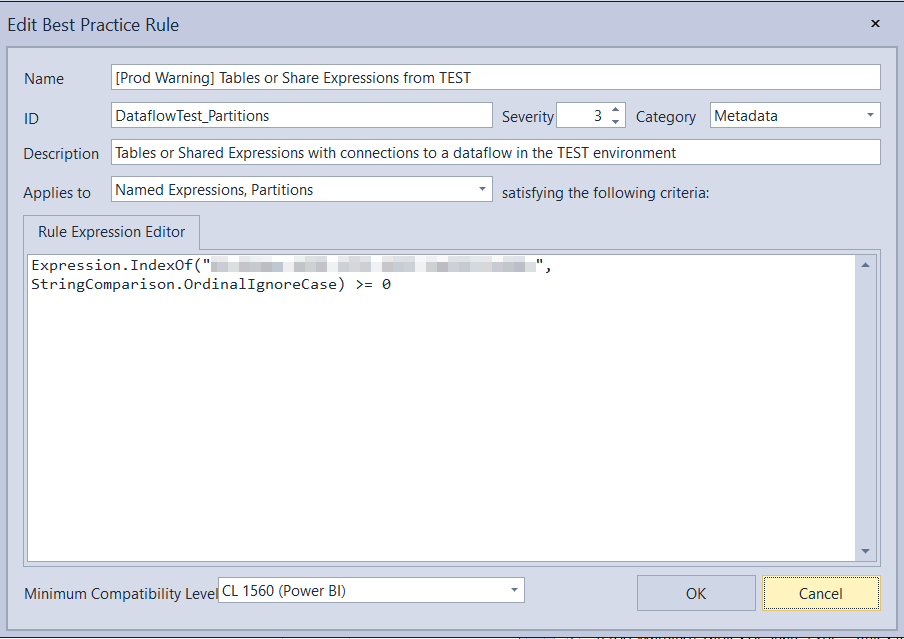Open the CL 1560 (Power BI) compatibility selector
This screenshot has width=904, height=639.
point(370,590)
